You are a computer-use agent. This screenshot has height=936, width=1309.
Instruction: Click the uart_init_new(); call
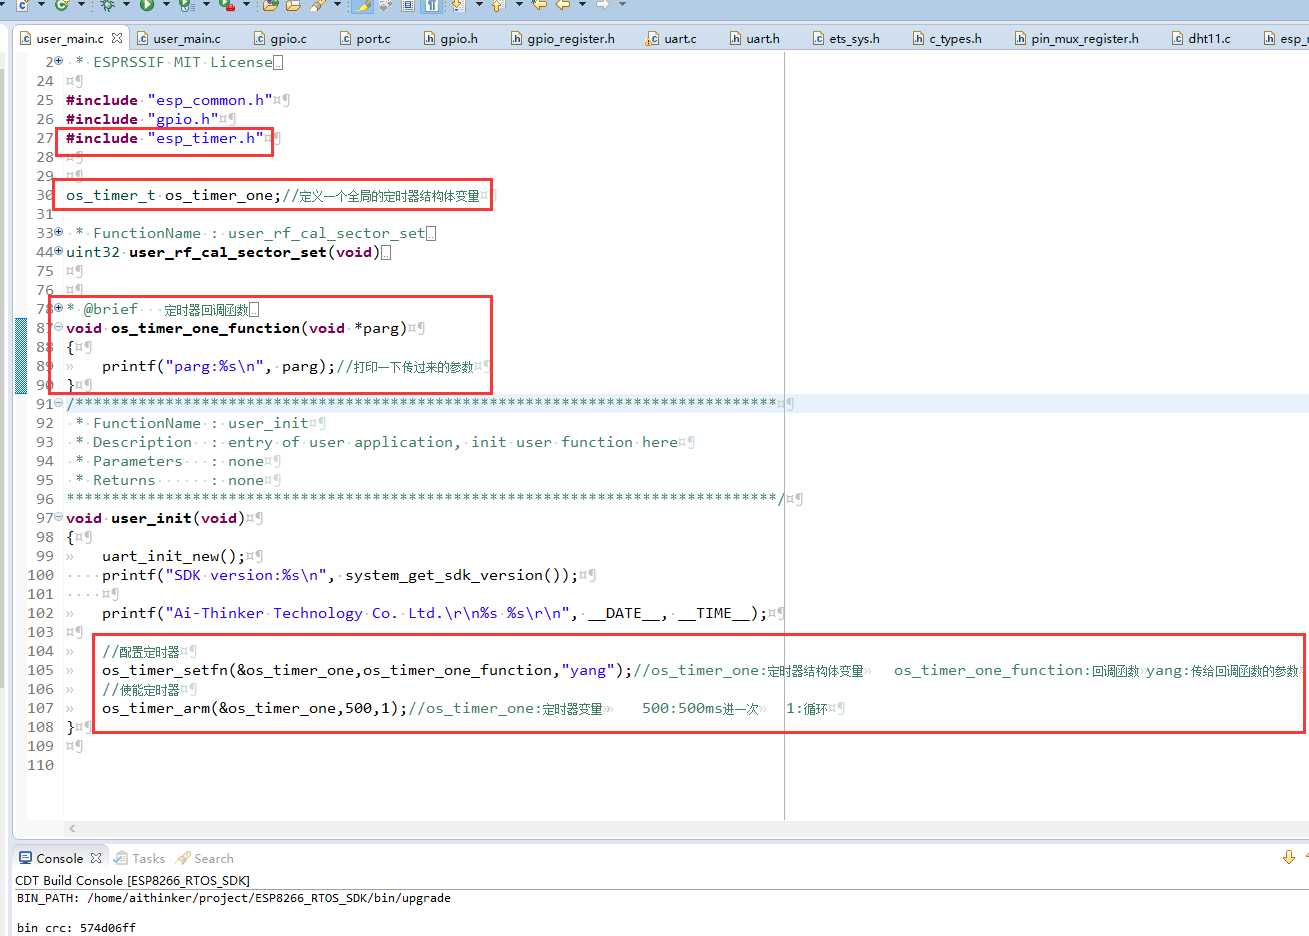pos(173,556)
